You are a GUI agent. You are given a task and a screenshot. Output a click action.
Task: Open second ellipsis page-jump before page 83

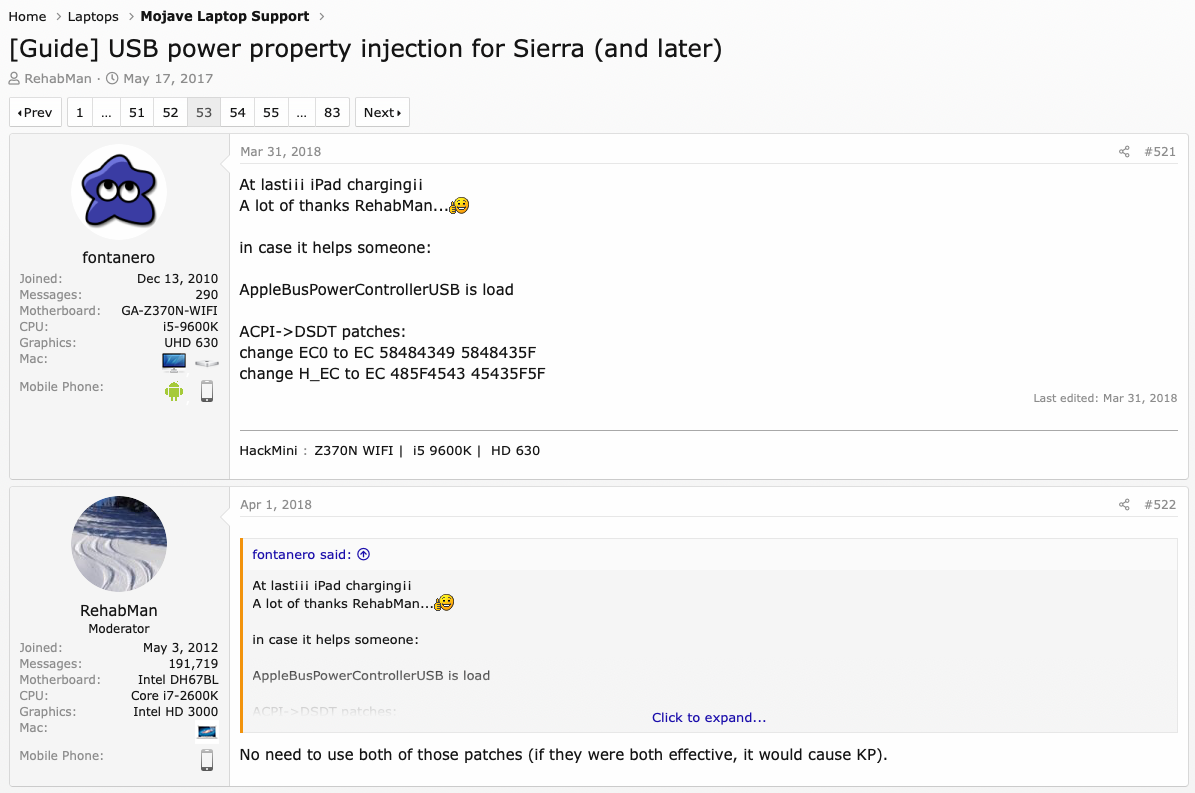(302, 113)
